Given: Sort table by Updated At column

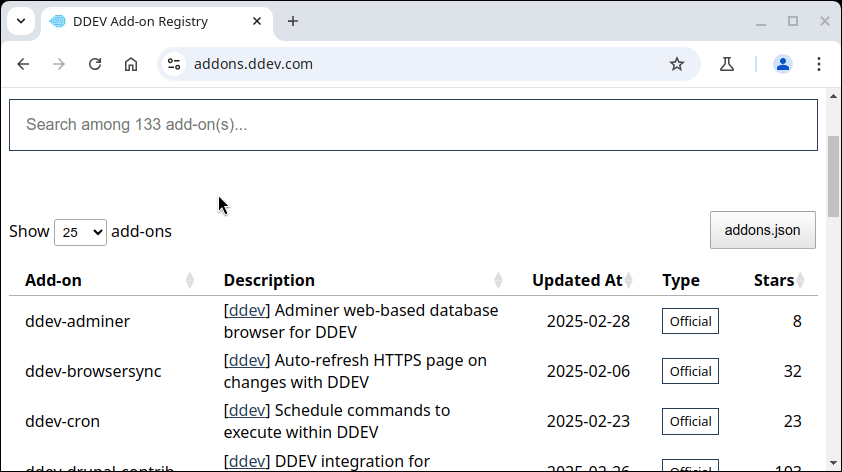Looking at the screenshot, I should point(577,280).
